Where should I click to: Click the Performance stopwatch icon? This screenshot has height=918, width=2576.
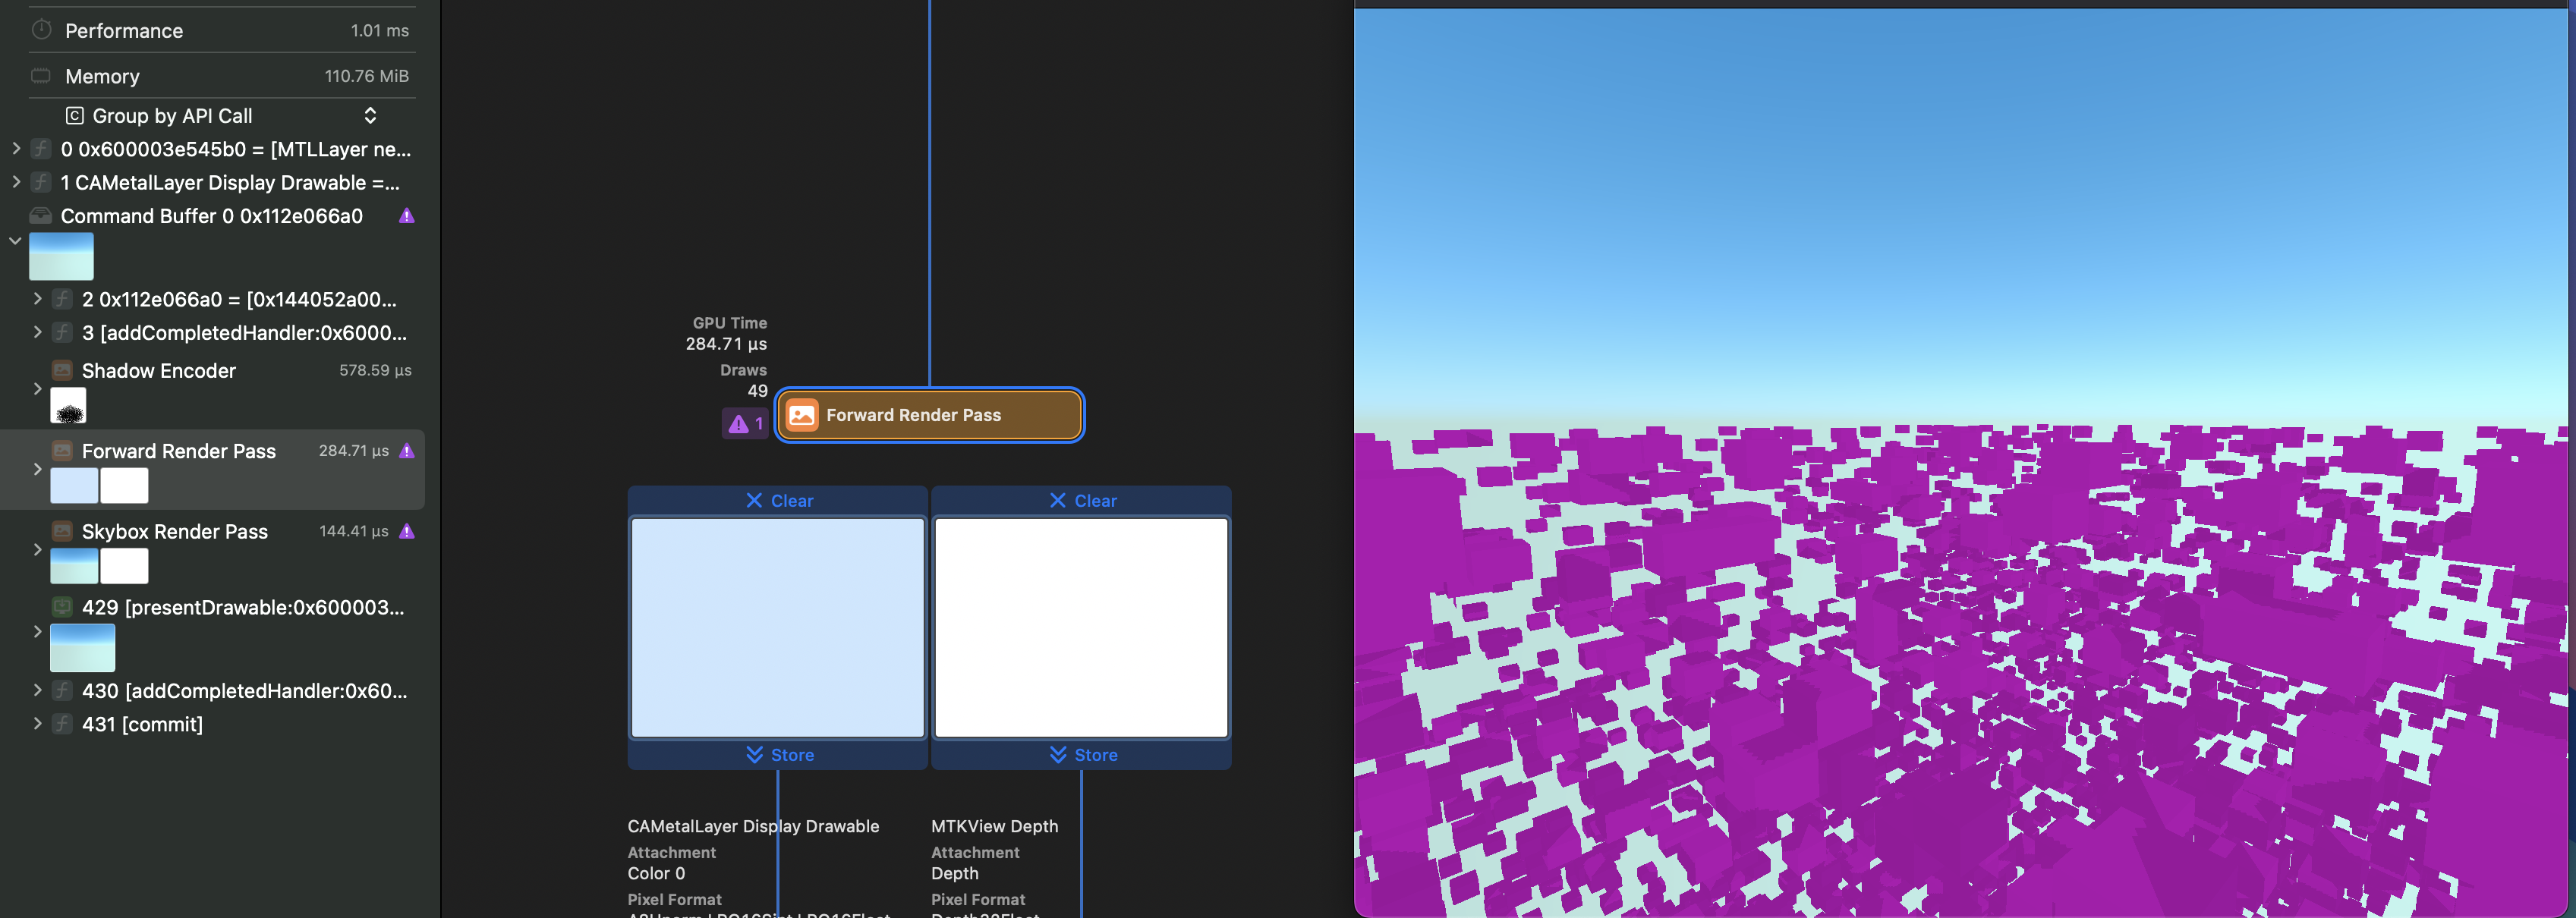click(41, 30)
